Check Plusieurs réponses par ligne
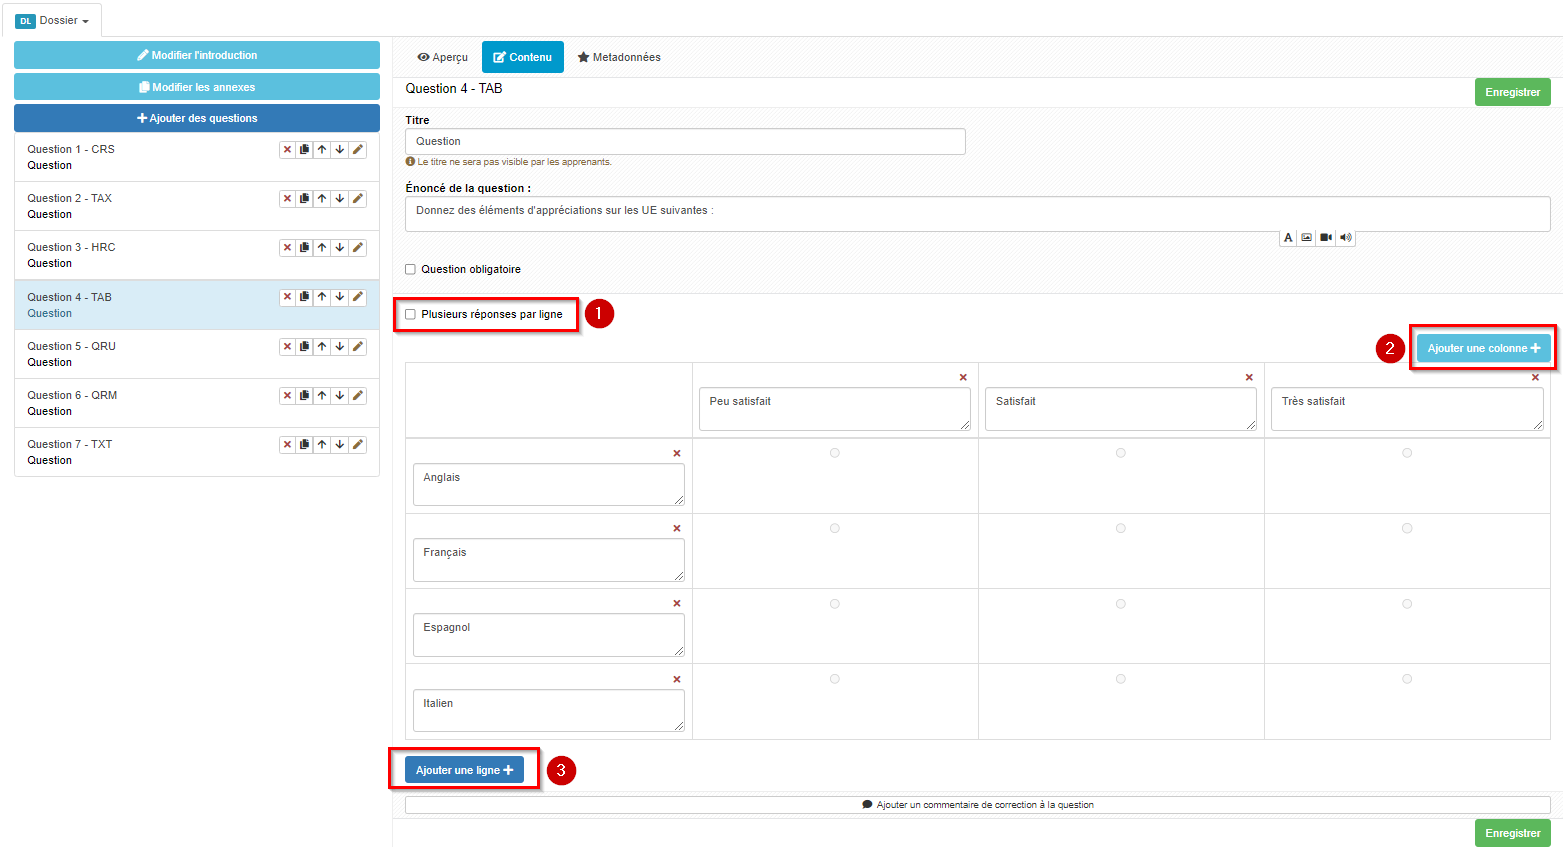 410,314
